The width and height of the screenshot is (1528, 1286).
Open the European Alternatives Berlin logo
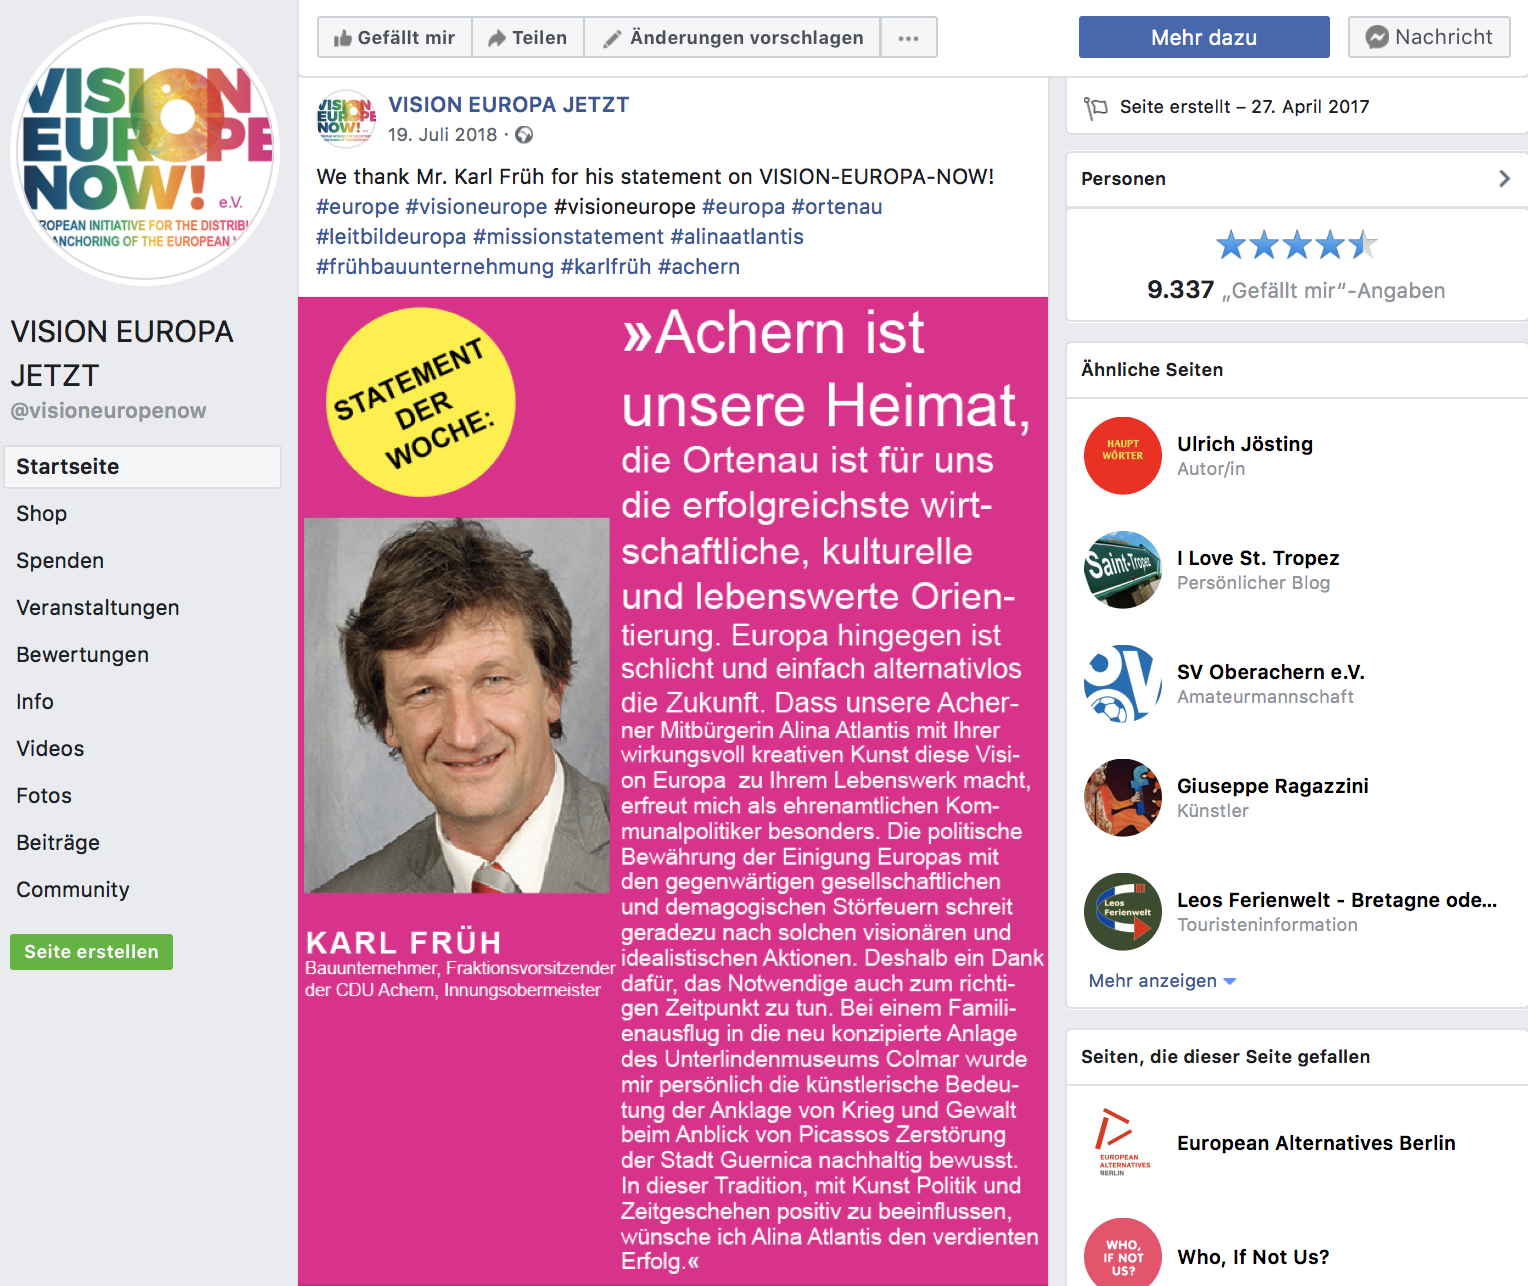[x=1123, y=1142]
